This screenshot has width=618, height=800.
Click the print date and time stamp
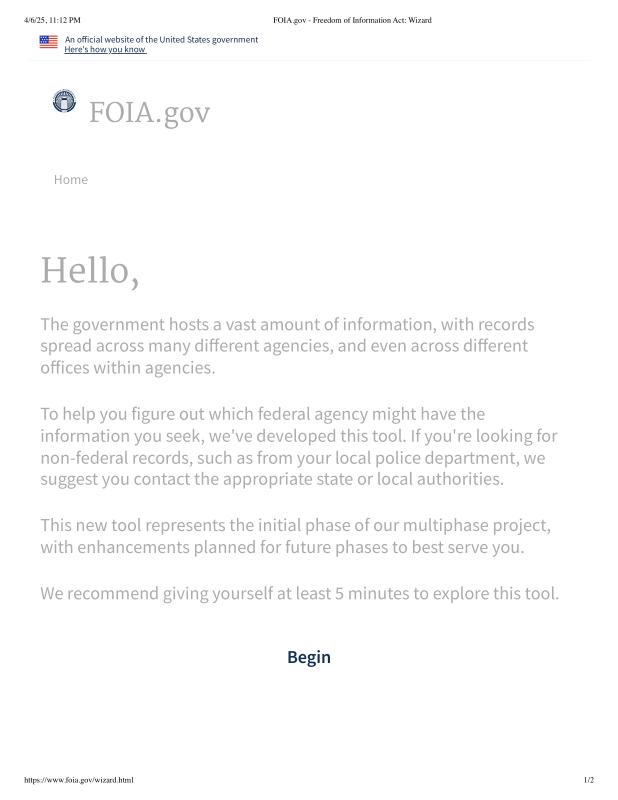click(52, 20)
